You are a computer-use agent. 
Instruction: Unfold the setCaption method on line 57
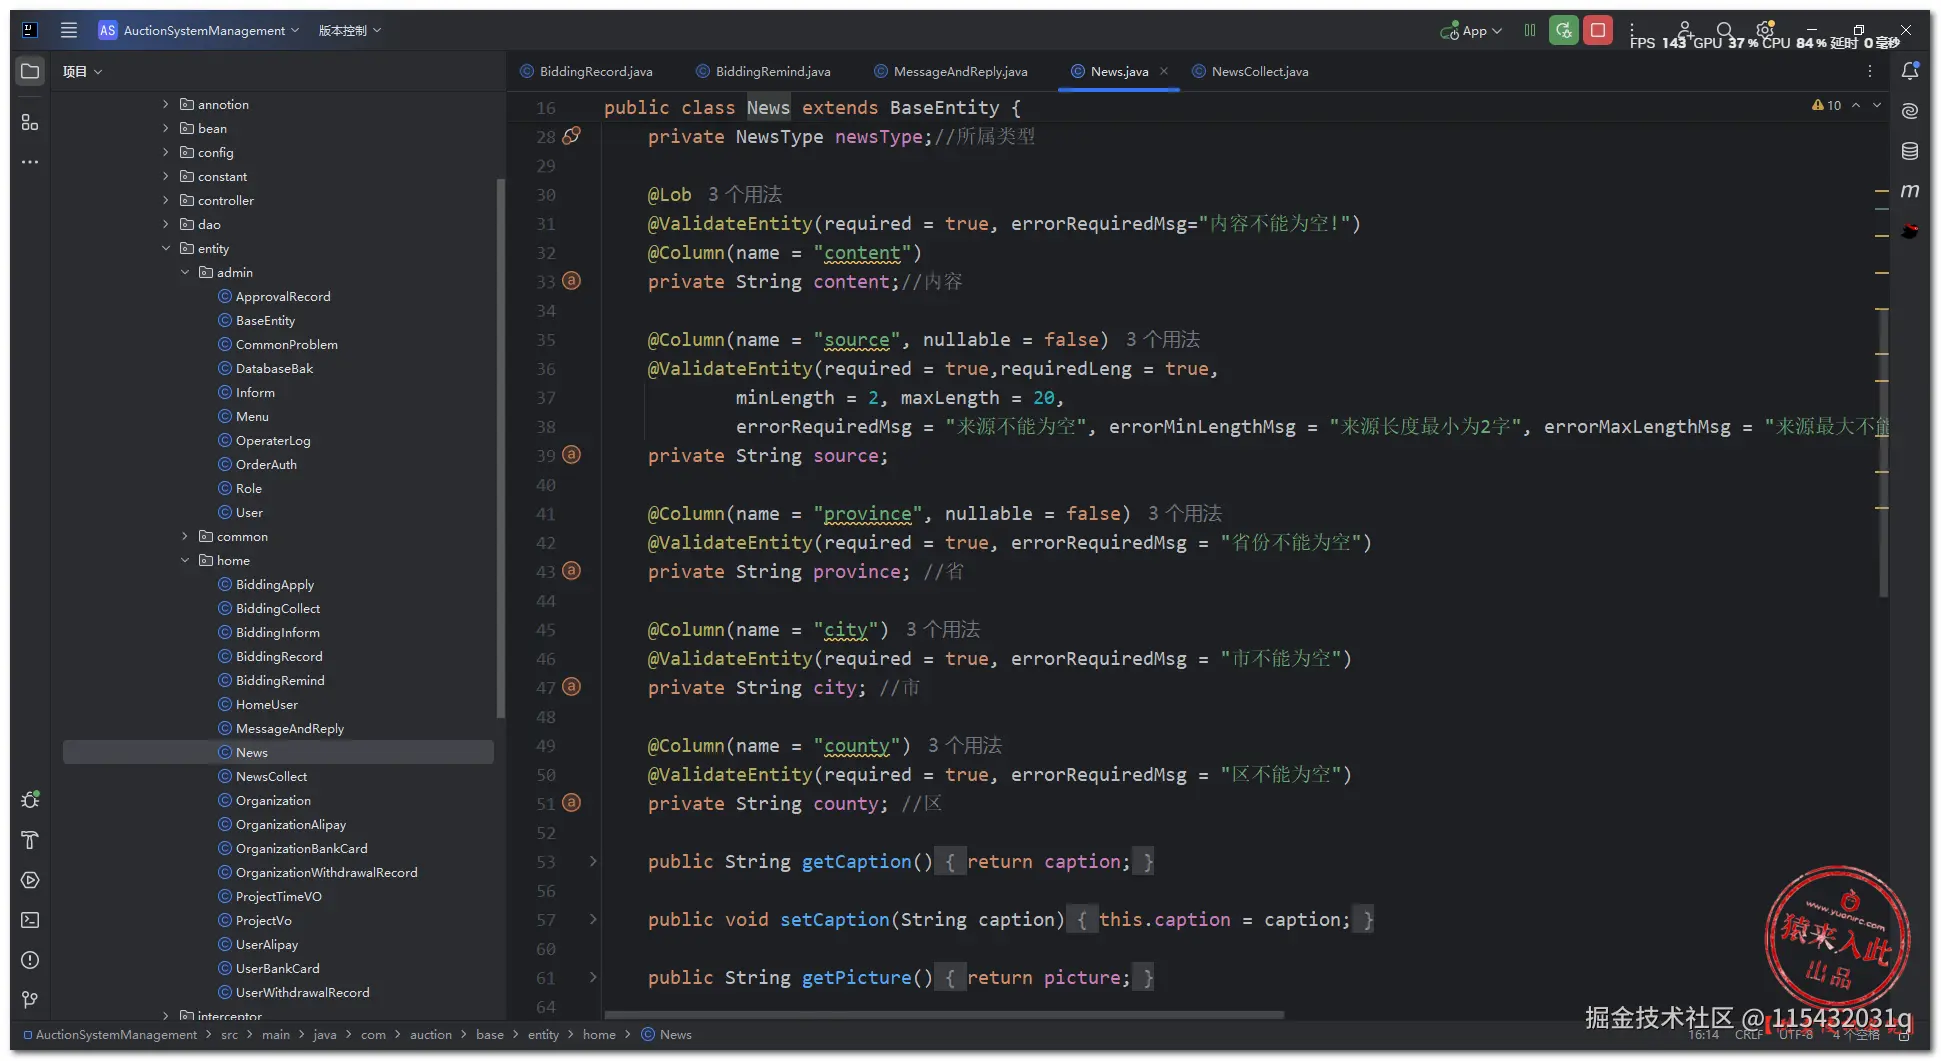(x=593, y=919)
